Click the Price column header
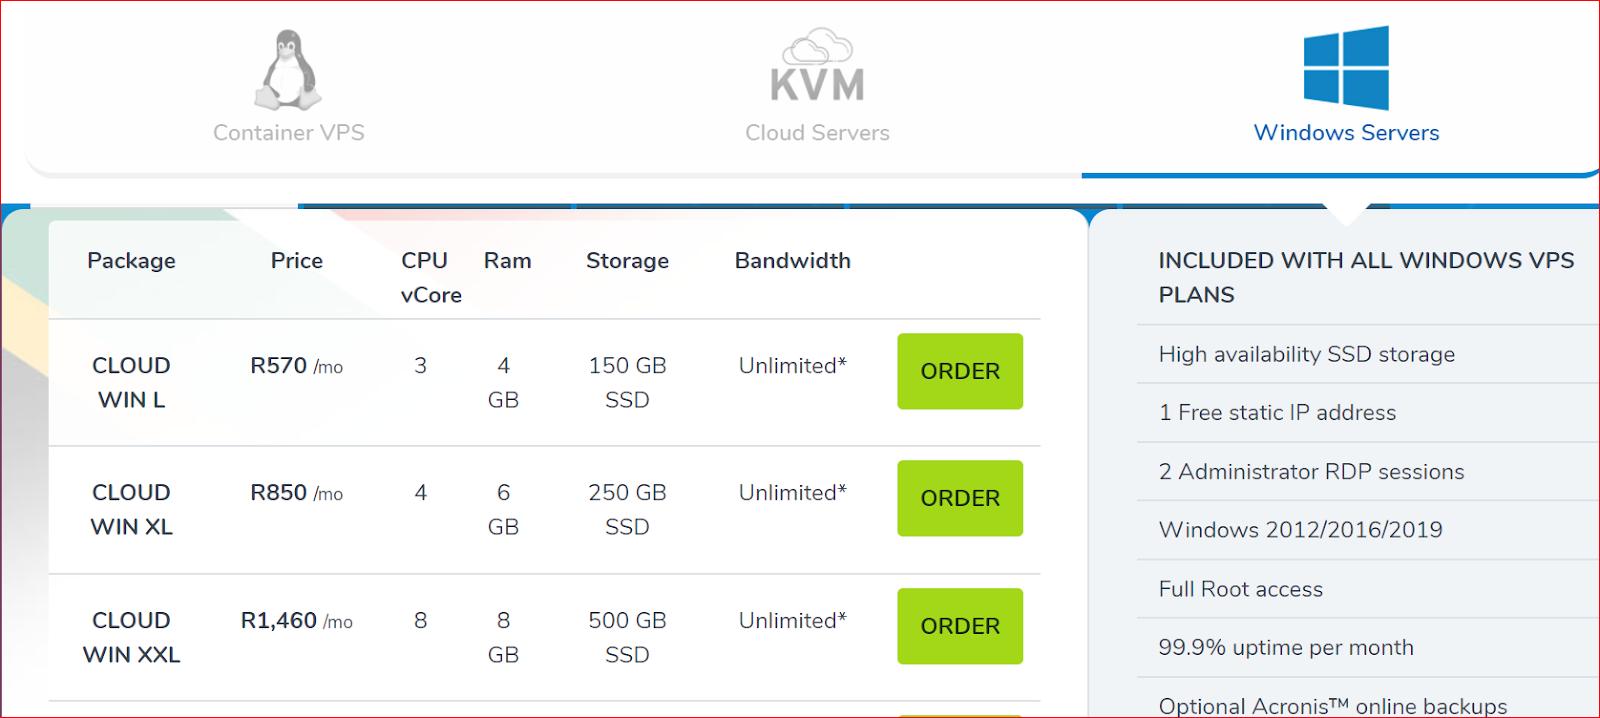The width and height of the screenshot is (1600, 718). click(297, 261)
